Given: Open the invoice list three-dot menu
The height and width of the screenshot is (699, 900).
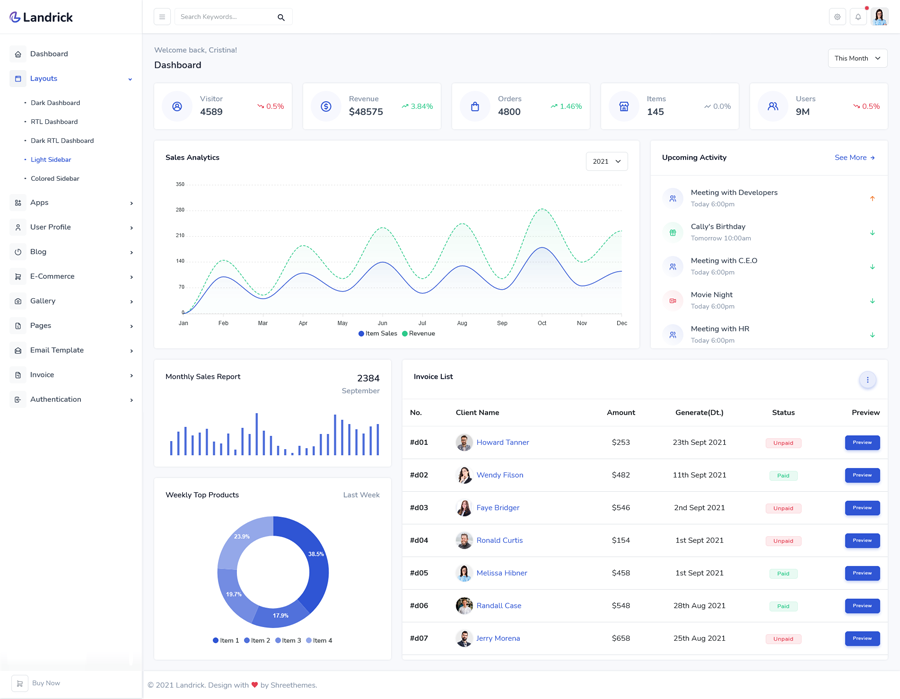Looking at the screenshot, I should click(x=867, y=380).
